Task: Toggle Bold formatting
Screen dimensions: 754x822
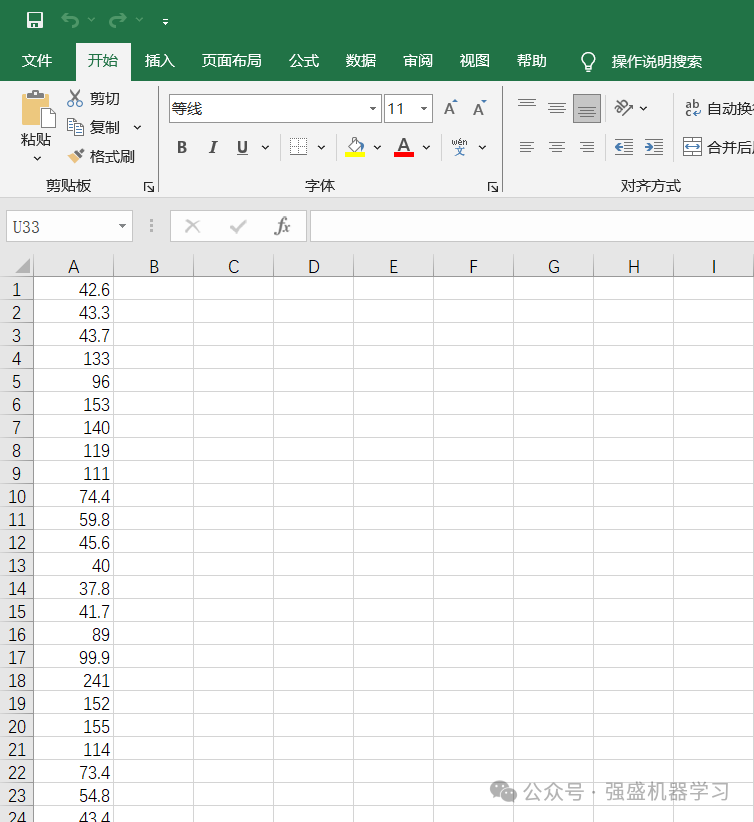Action: [182, 147]
